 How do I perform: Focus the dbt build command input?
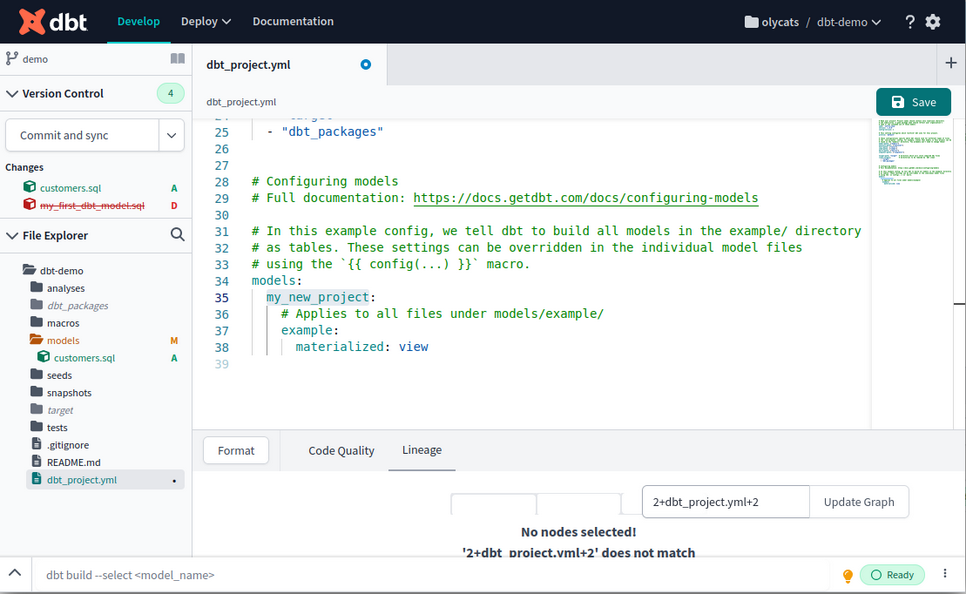(x=431, y=575)
